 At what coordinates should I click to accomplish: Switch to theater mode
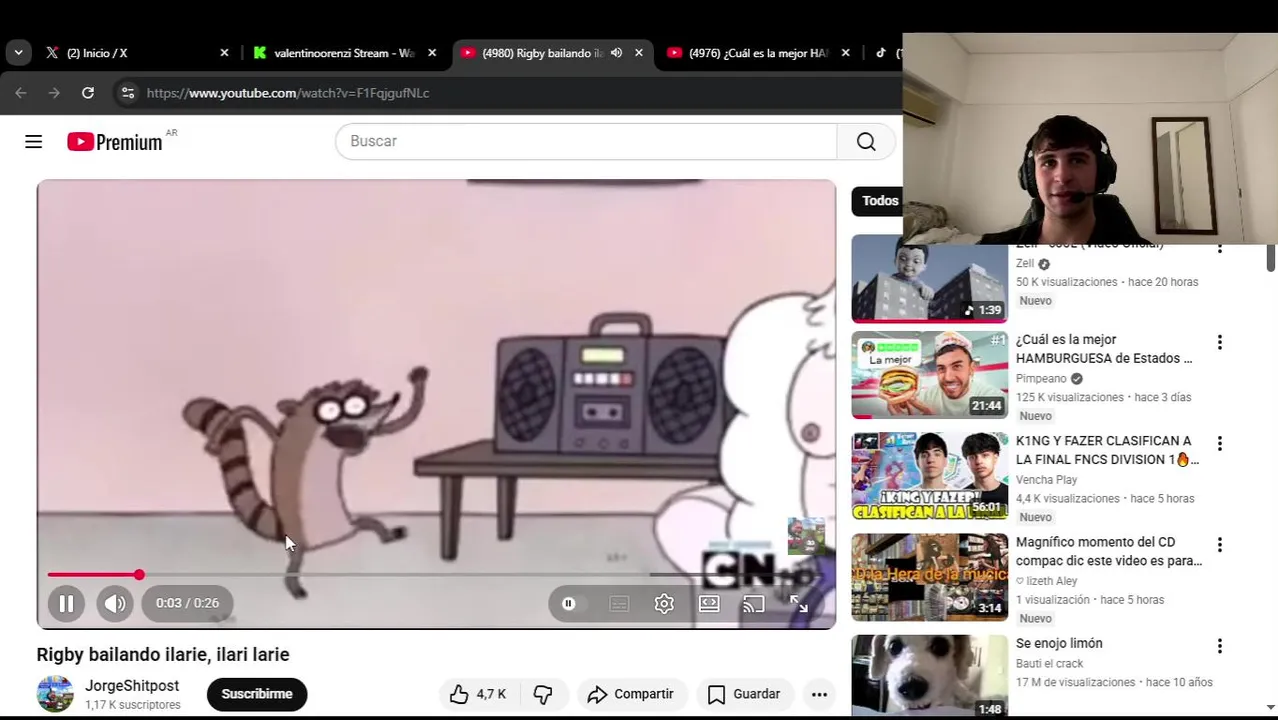coord(709,604)
